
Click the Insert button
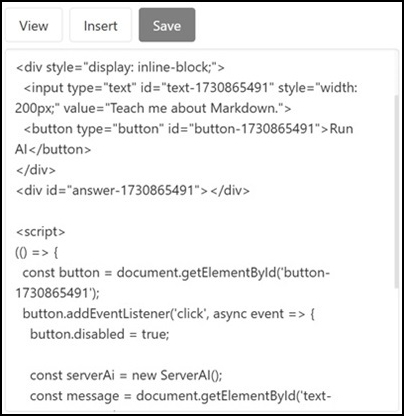(x=100, y=26)
